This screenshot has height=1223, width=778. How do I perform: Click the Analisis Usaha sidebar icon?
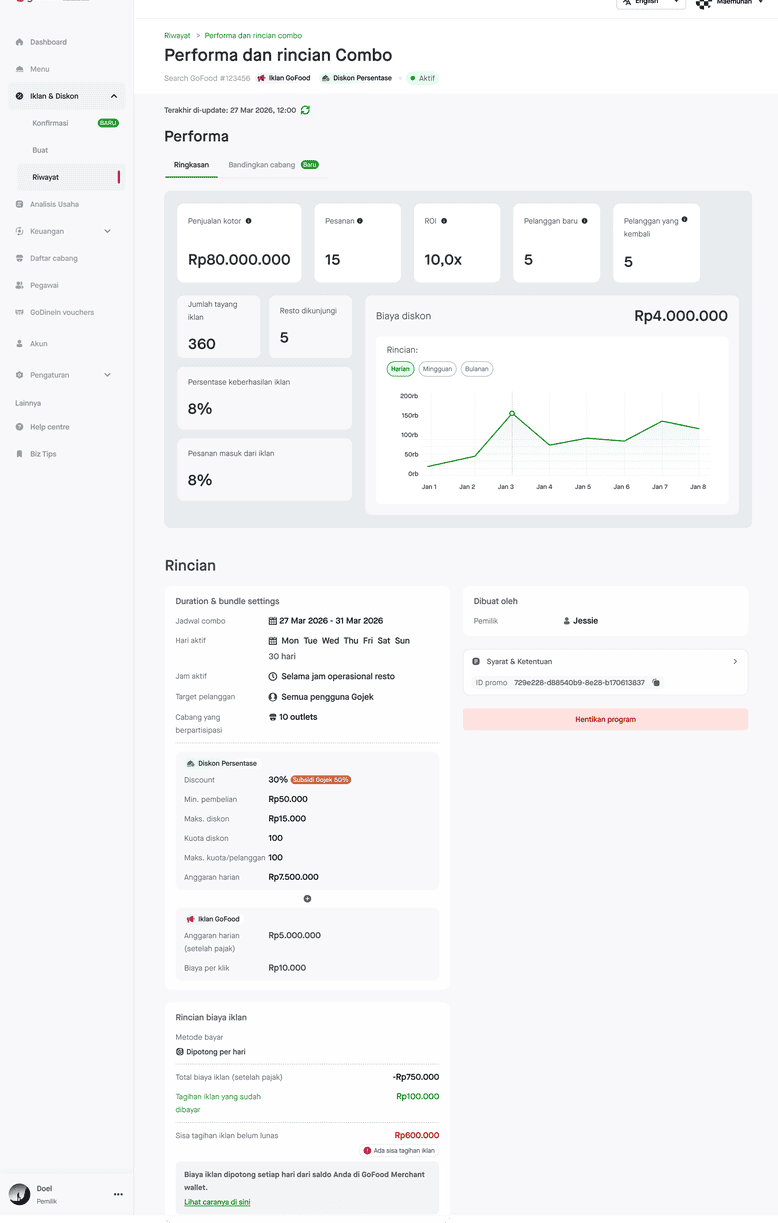(20, 204)
